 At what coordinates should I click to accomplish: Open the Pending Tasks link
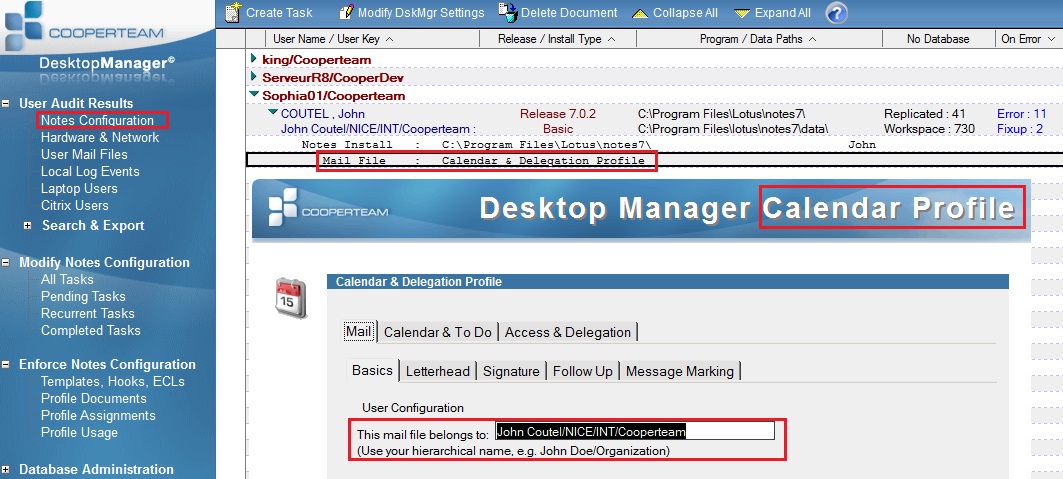click(x=83, y=297)
